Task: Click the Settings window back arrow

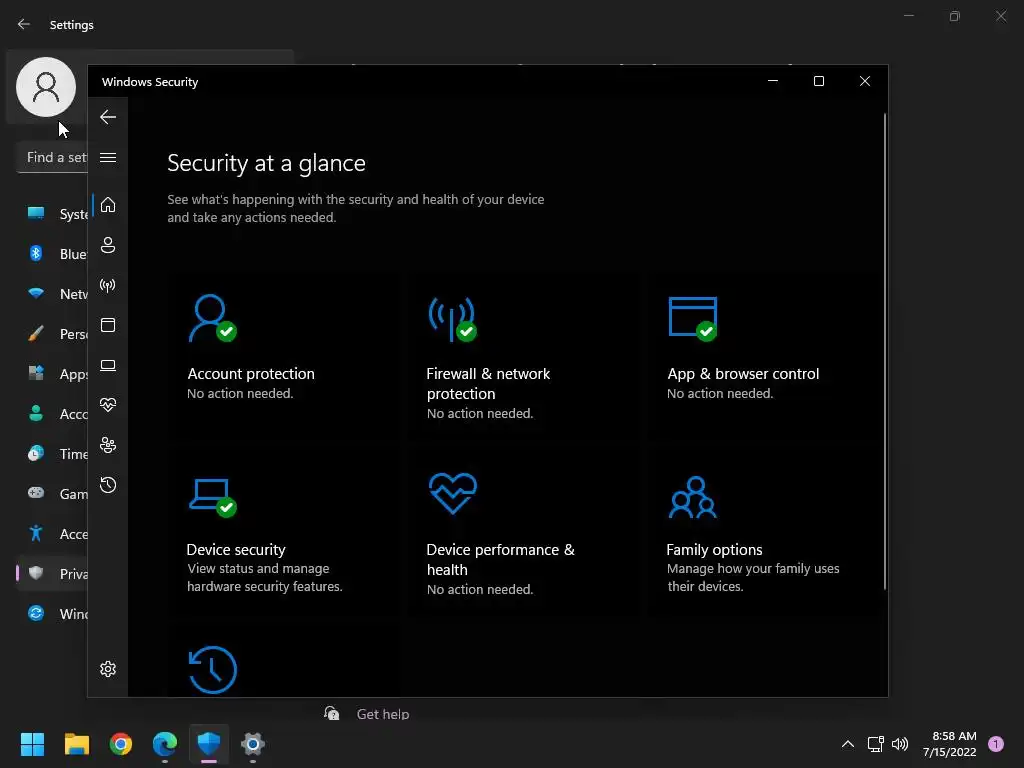Action: pyautogui.click(x=24, y=24)
